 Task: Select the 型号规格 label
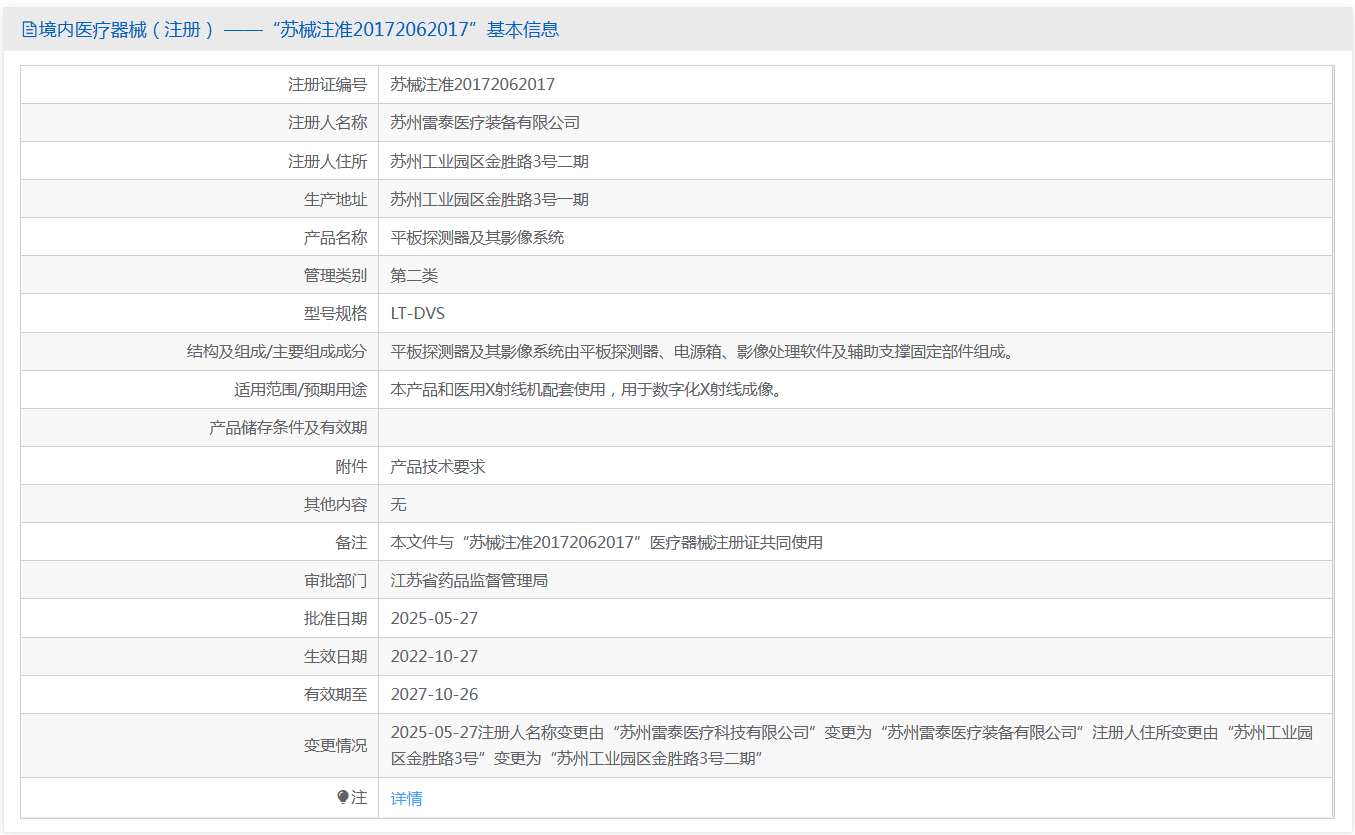coord(336,313)
